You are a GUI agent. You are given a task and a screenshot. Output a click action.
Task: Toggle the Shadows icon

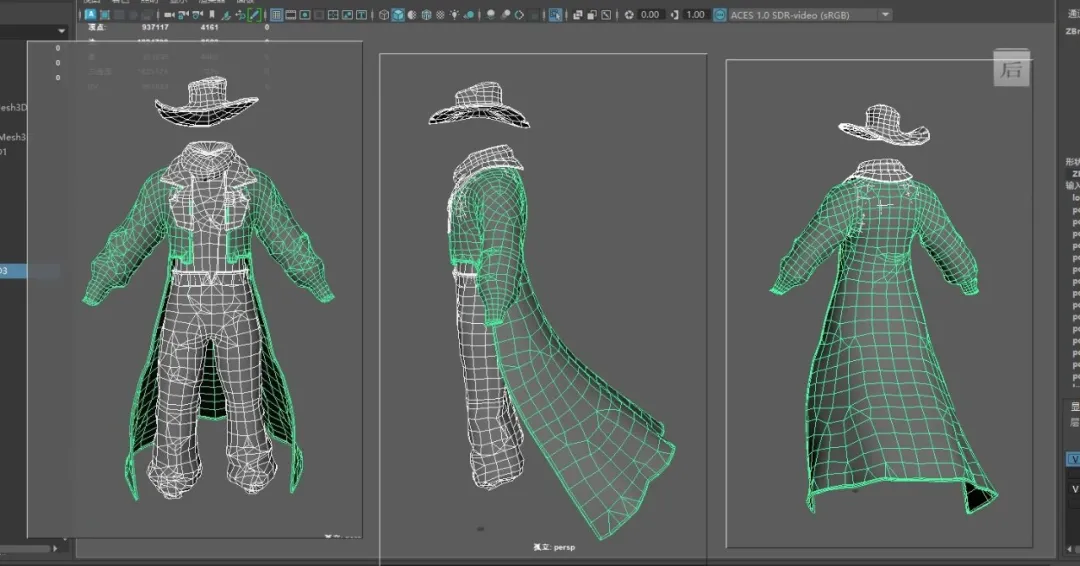[468, 15]
